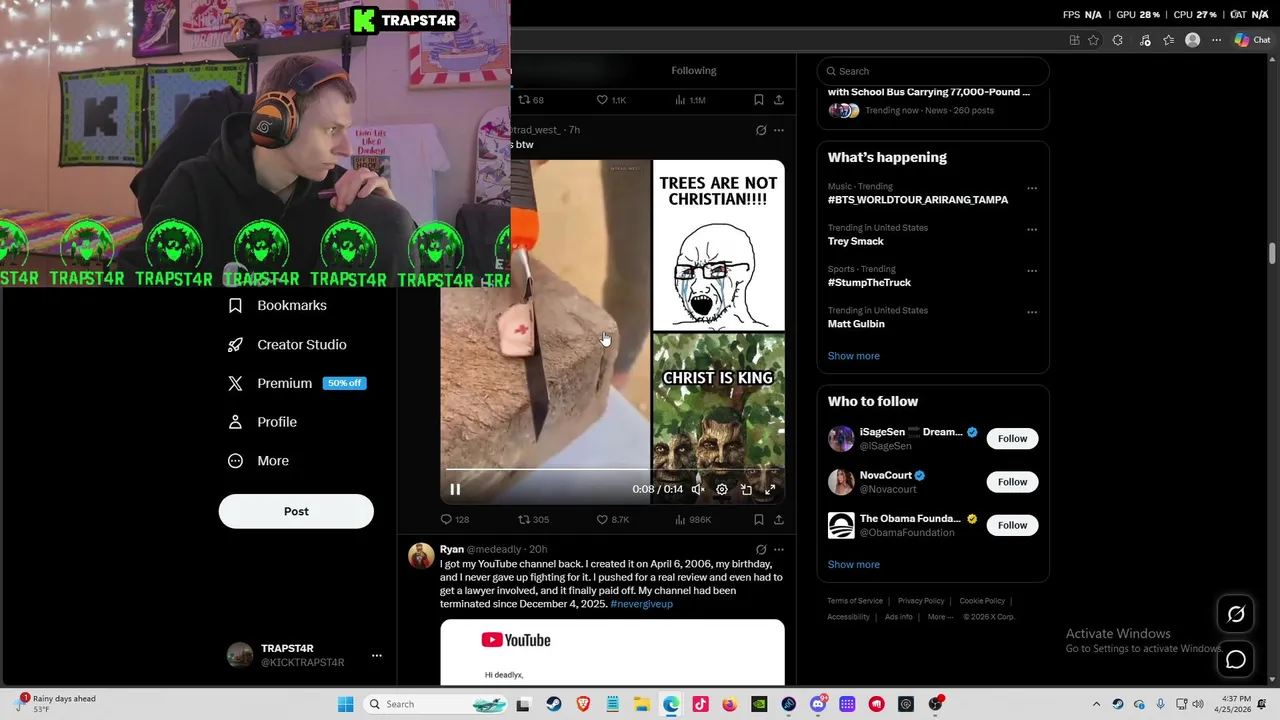The height and width of the screenshot is (720, 1280).
Task: Open the Windows Start menu
Action: (x=345, y=704)
